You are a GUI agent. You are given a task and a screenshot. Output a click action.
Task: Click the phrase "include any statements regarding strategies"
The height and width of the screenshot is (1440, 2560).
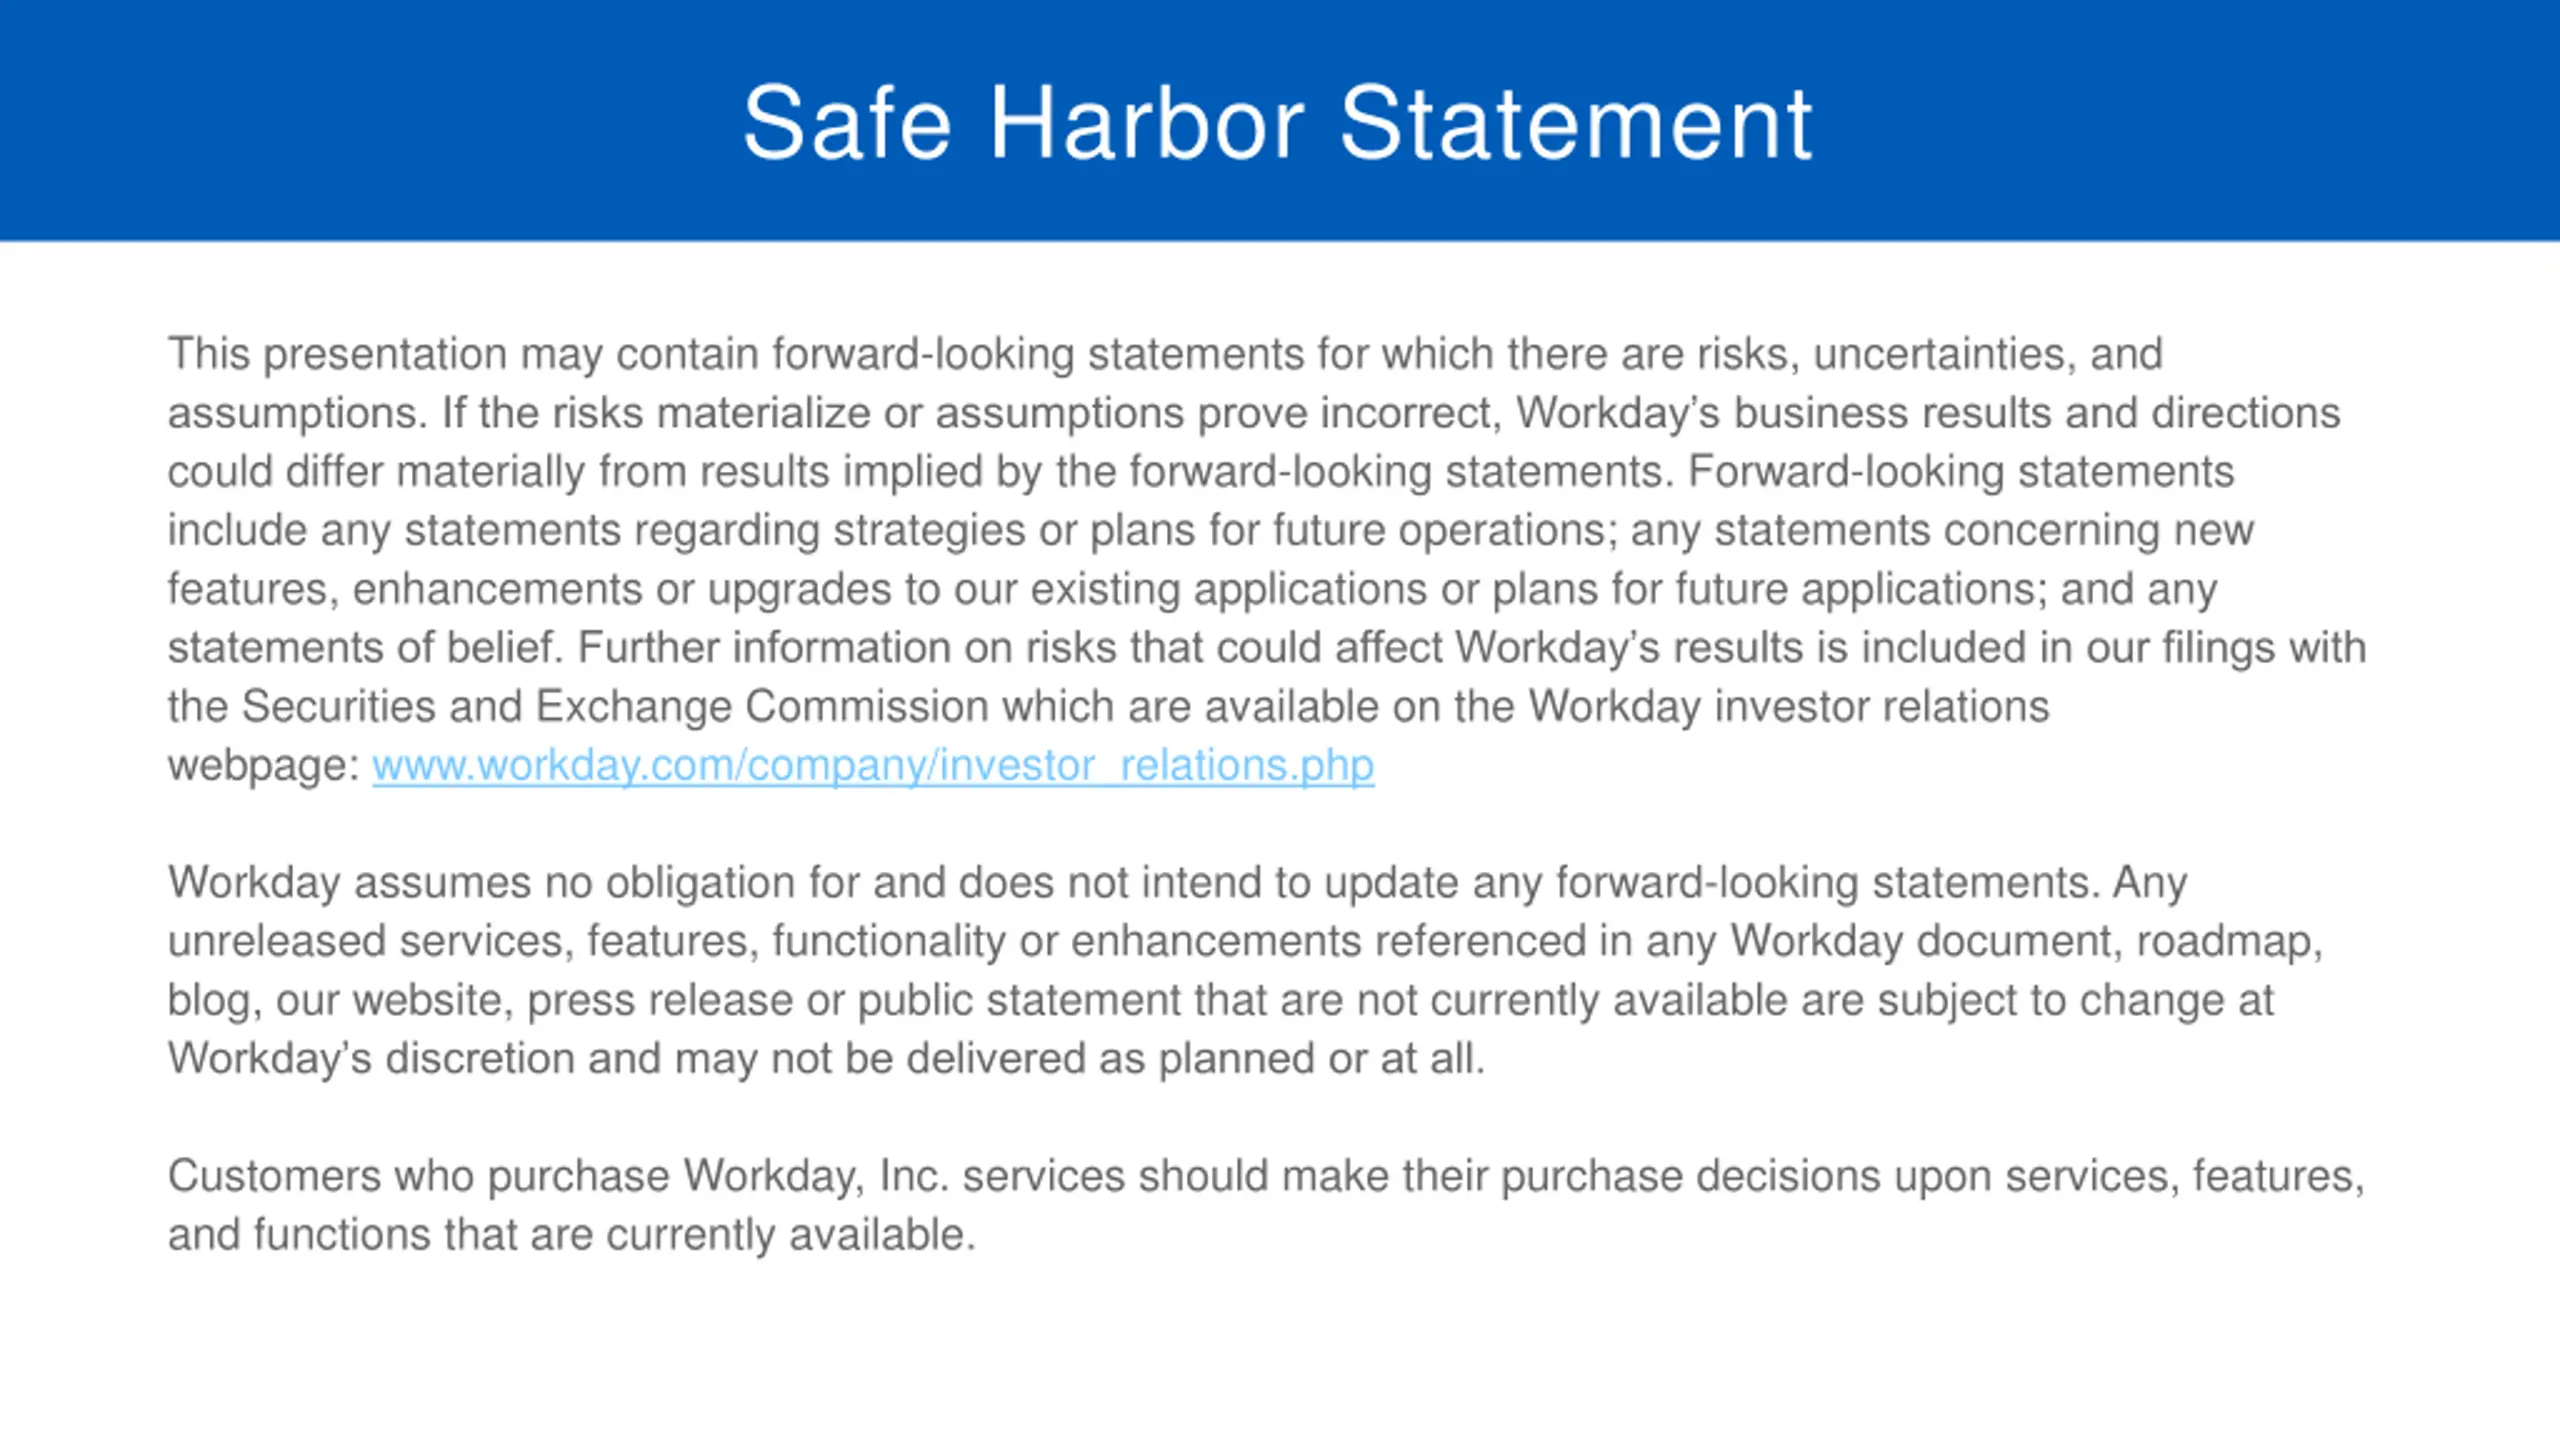[596, 531]
